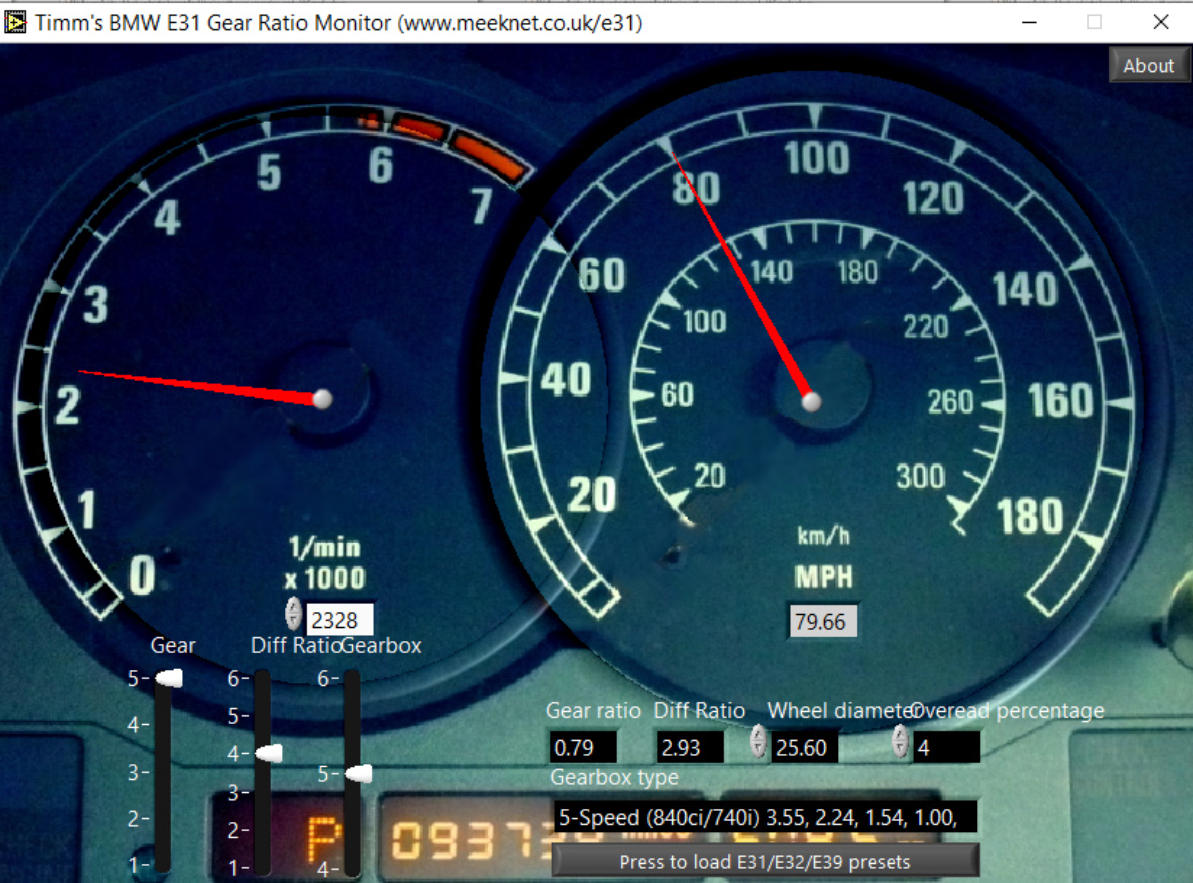Set the Diff Ratio slider to 5
Image resolution: width=1193 pixels, height=883 pixels.
click(262, 716)
